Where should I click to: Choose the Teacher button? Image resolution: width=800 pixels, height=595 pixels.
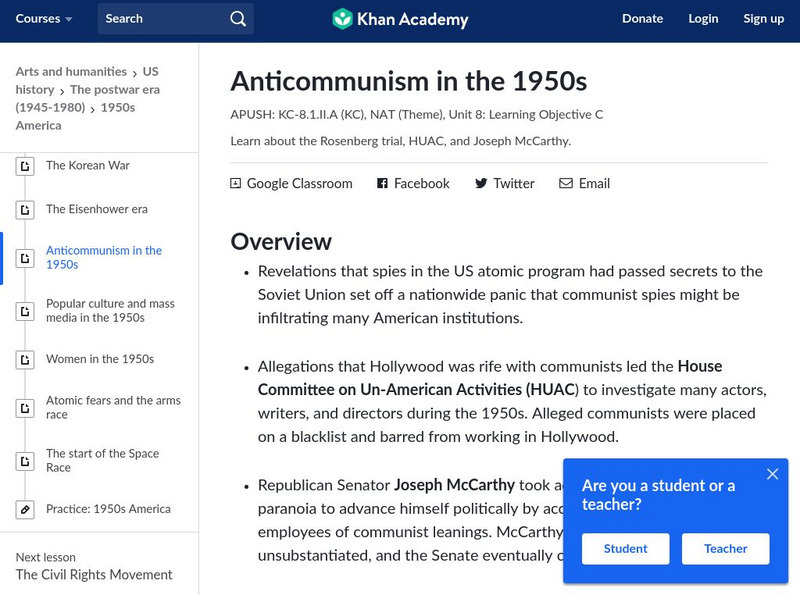[x=725, y=548]
